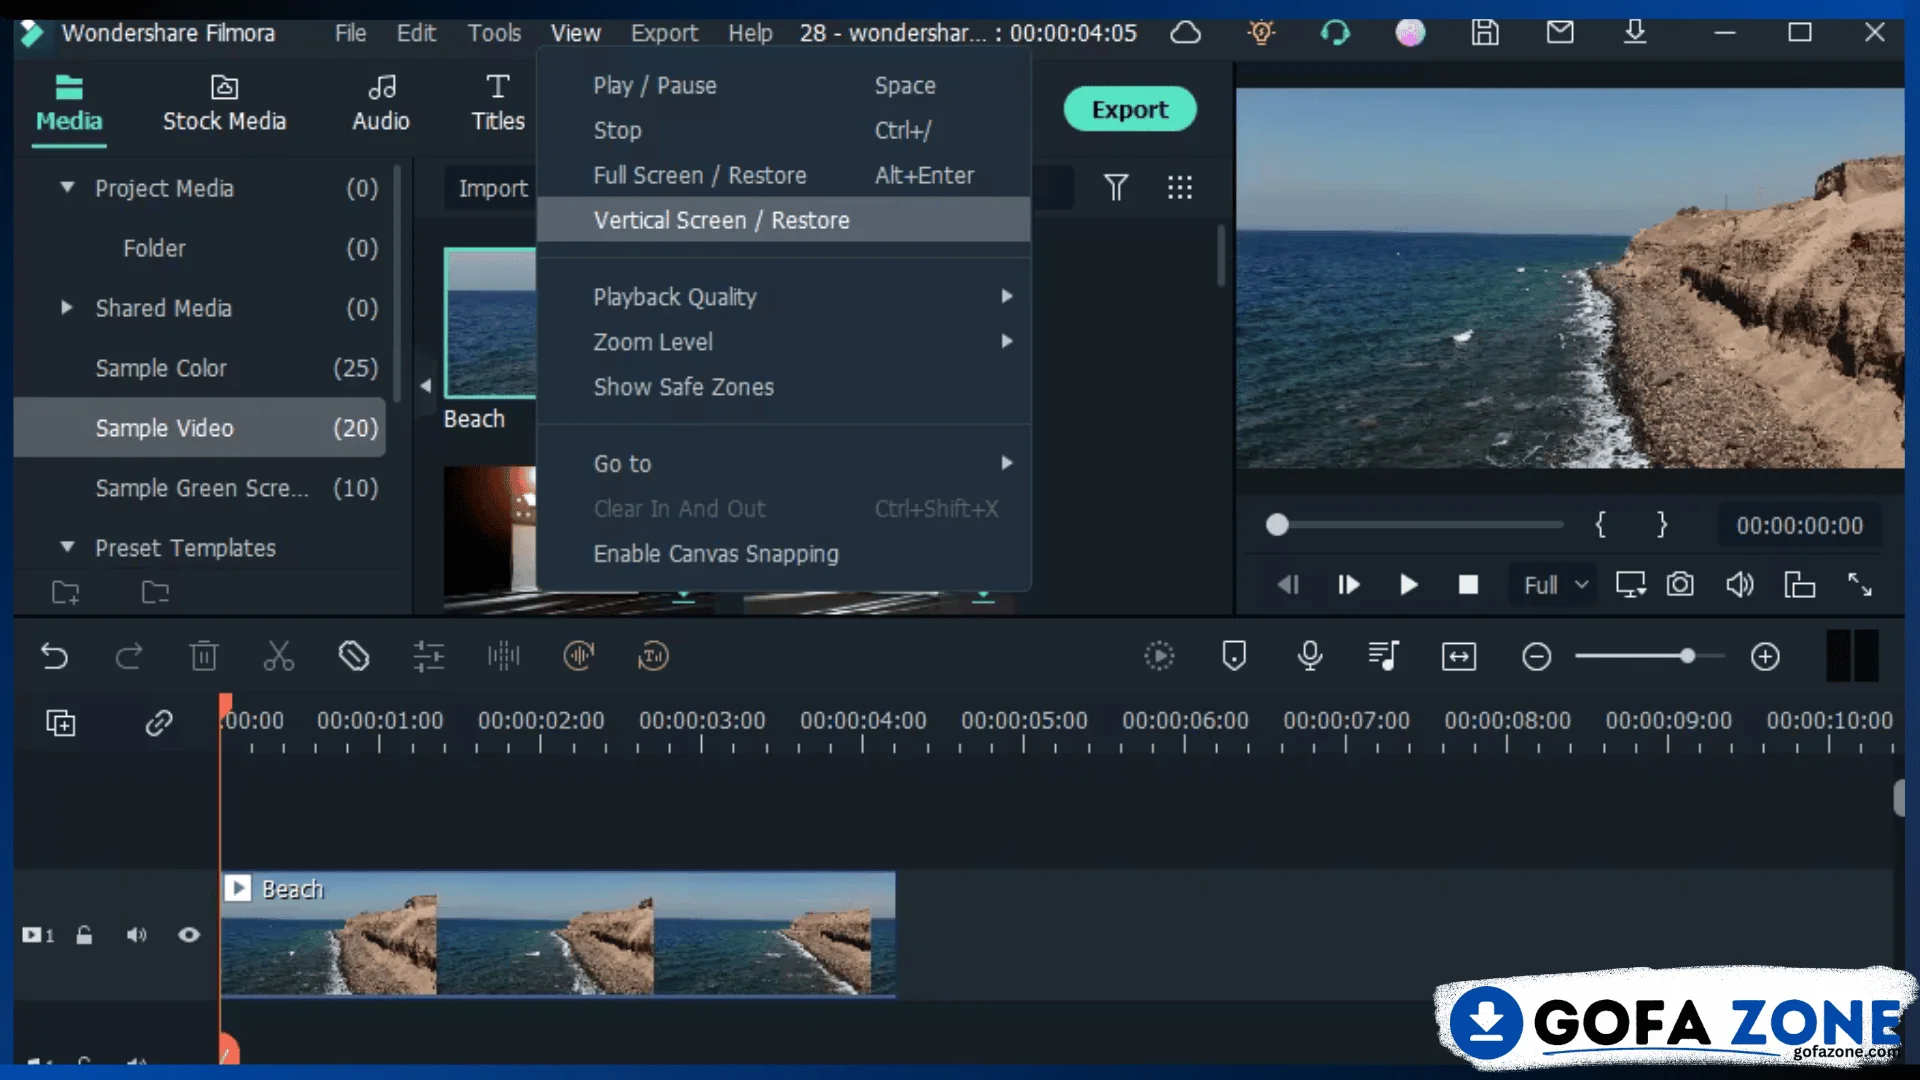Screen dimensions: 1920x1080
Task: Open the File menu
Action: coord(350,33)
